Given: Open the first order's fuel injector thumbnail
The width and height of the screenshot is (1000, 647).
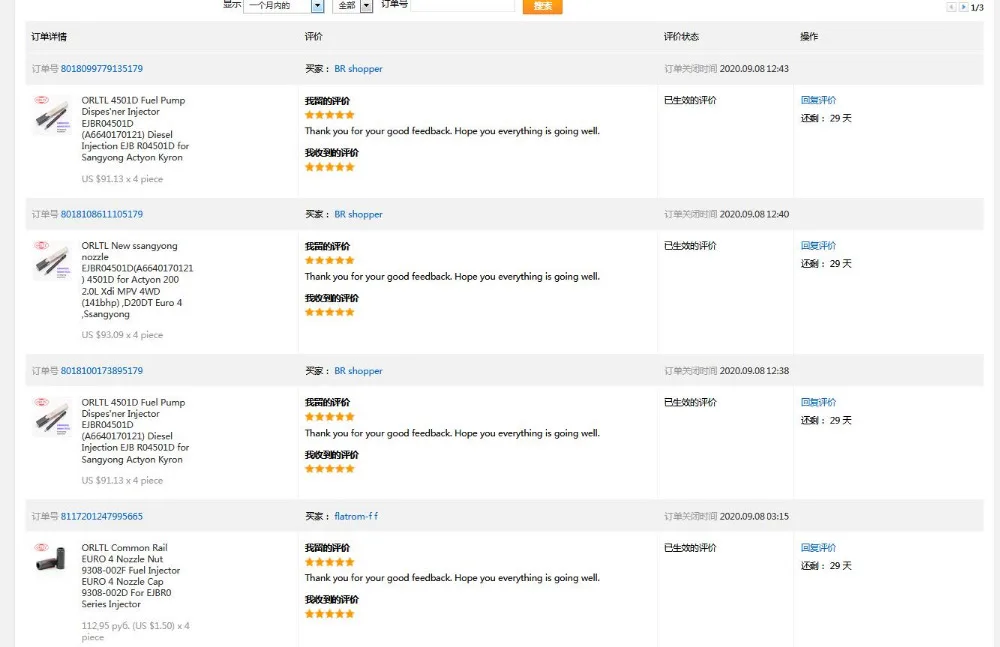Looking at the screenshot, I should pyautogui.click(x=51, y=115).
